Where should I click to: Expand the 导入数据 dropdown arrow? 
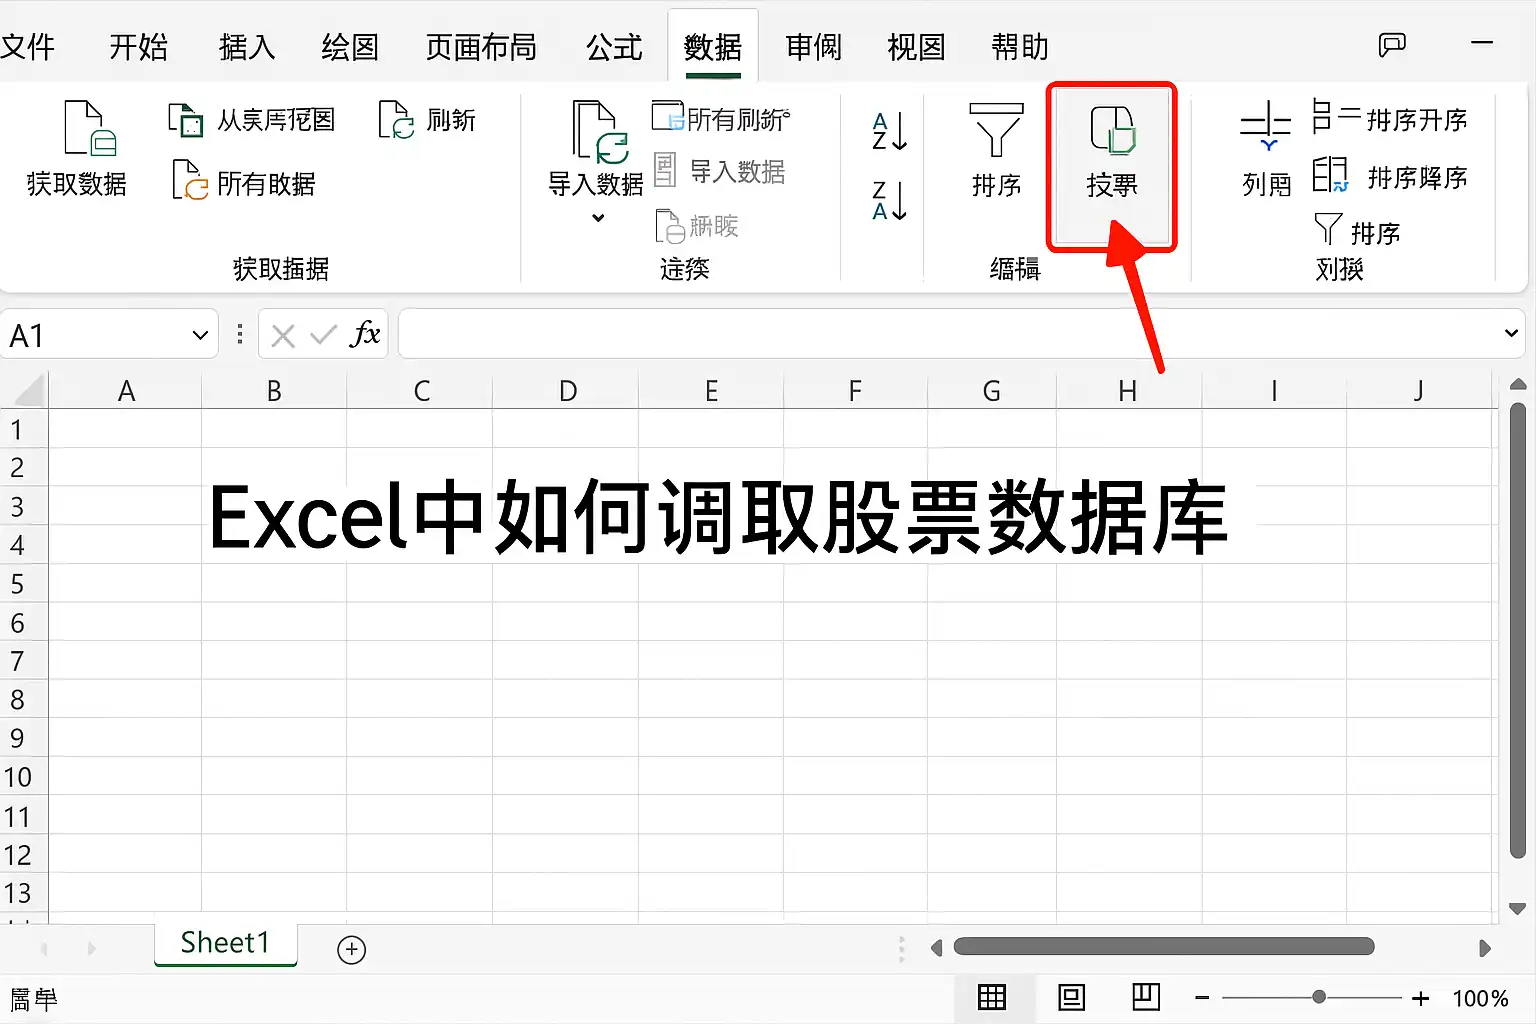597,218
